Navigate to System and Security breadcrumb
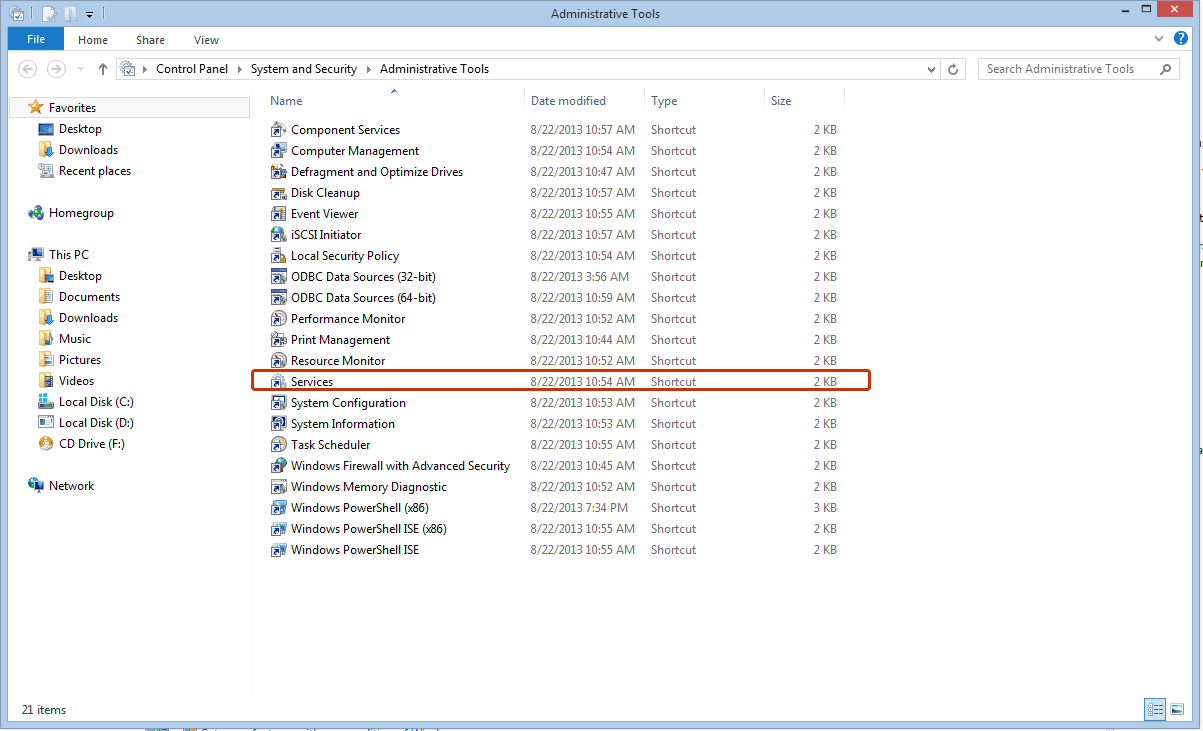Image resolution: width=1203 pixels, height=731 pixels. (304, 69)
